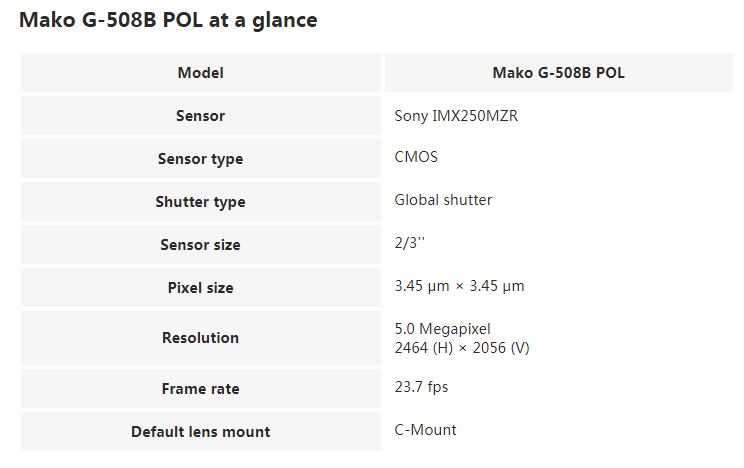Click the CMOS value text
Viewport: 744px width, 468px height.
coord(416,157)
